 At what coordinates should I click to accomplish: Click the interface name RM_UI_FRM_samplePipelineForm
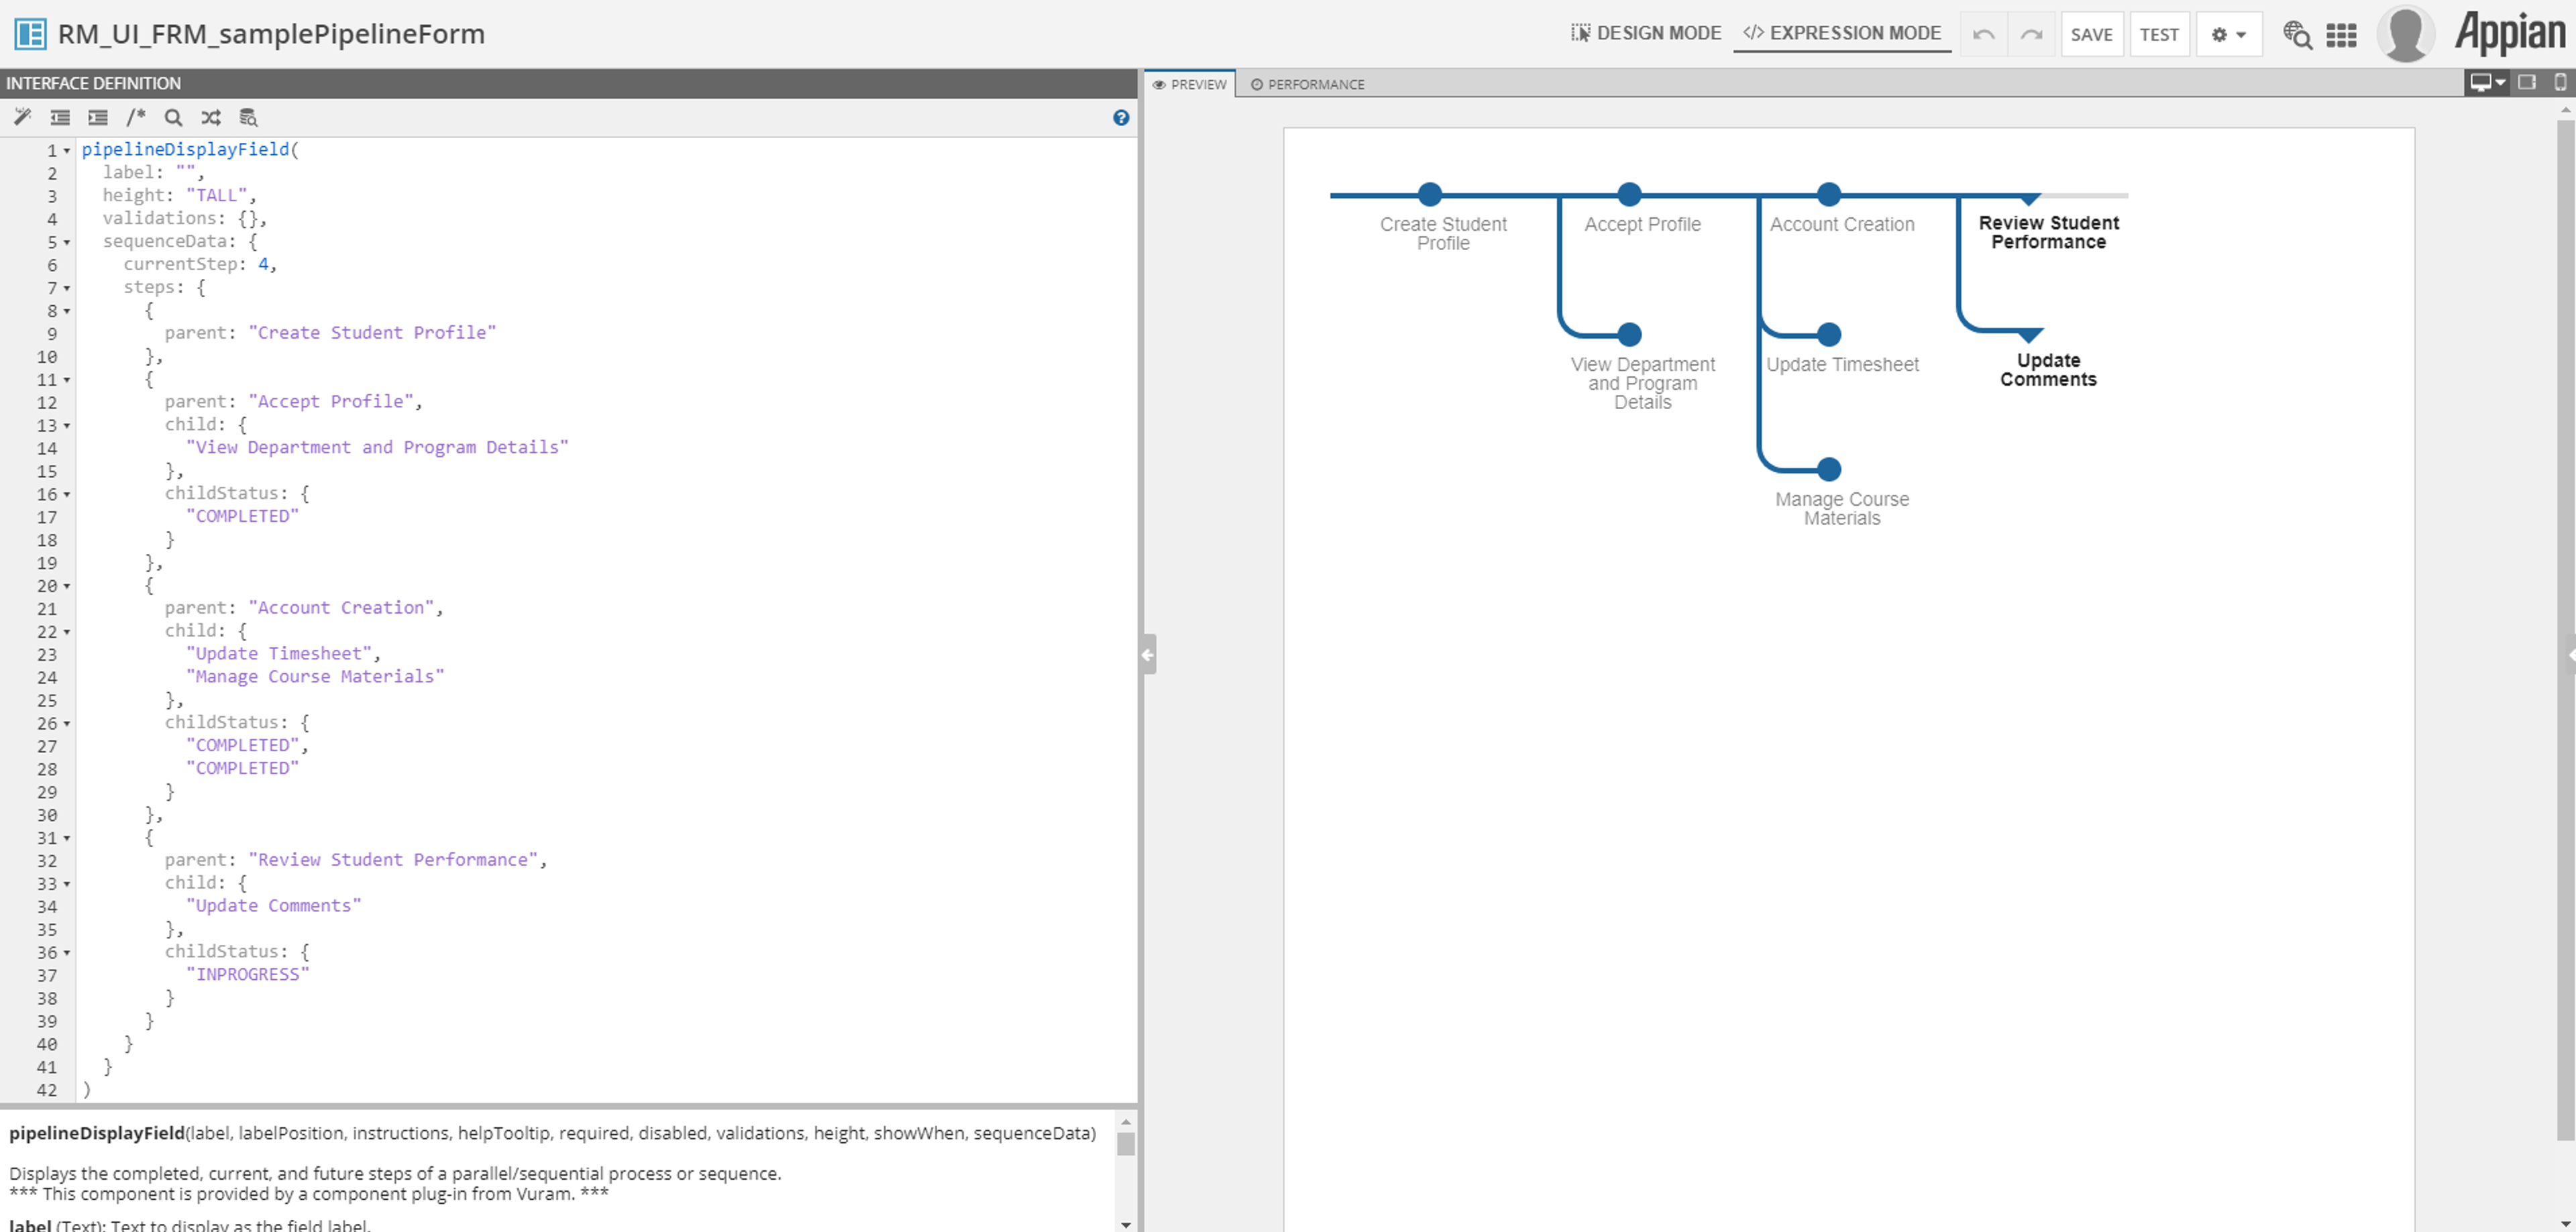pos(271,34)
